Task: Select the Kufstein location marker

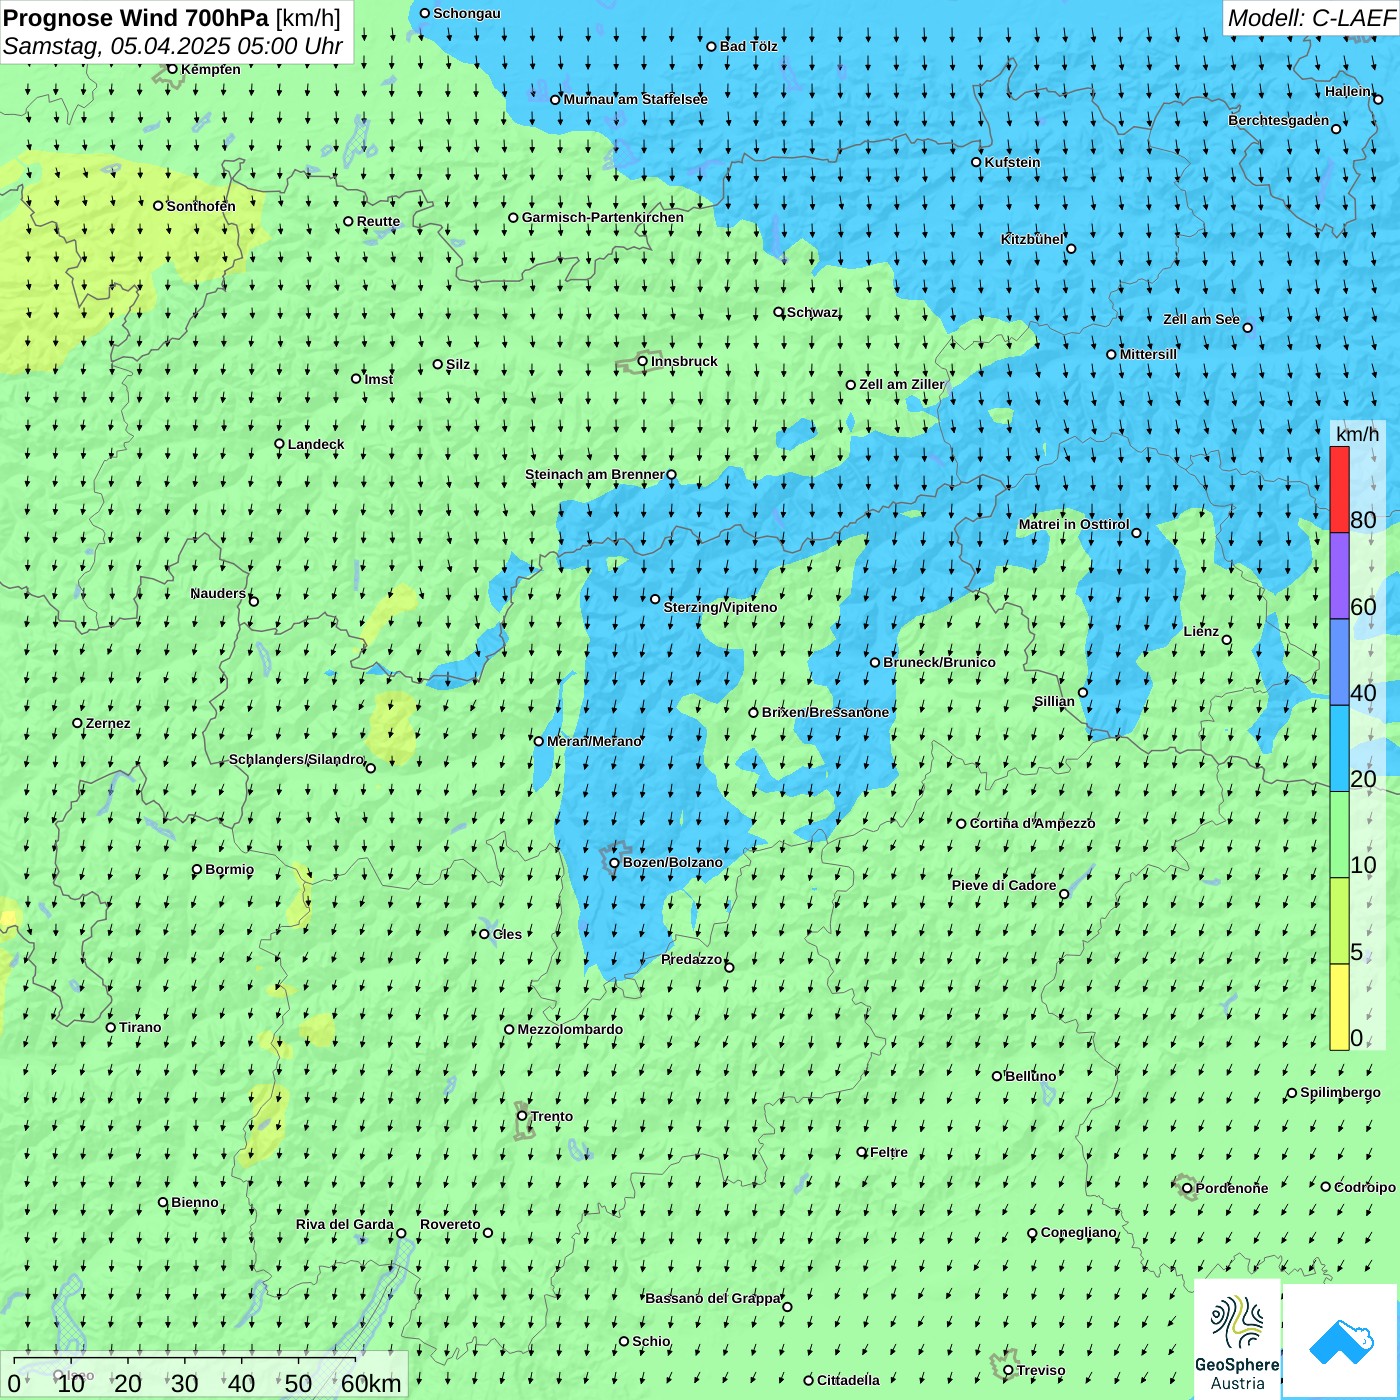Action: (976, 162)
